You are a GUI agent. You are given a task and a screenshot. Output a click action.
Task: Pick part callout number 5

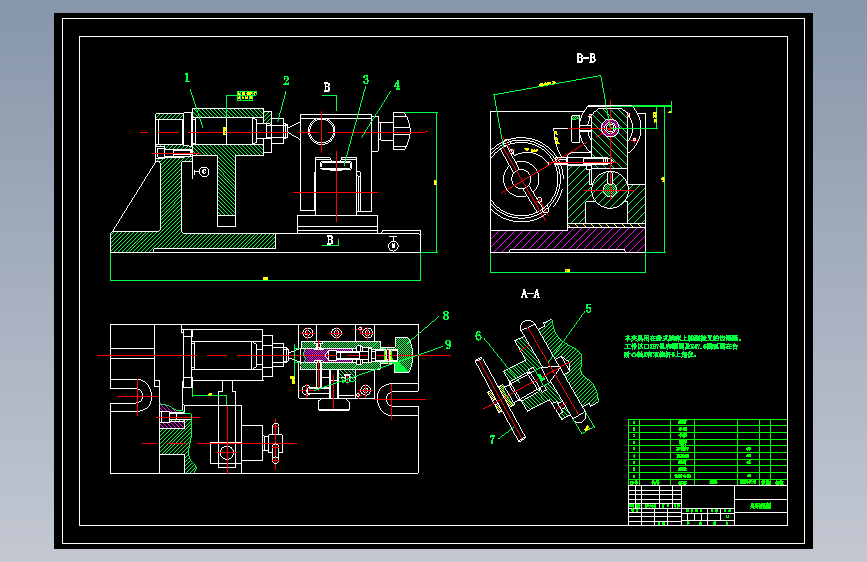[x=588, y=309]
